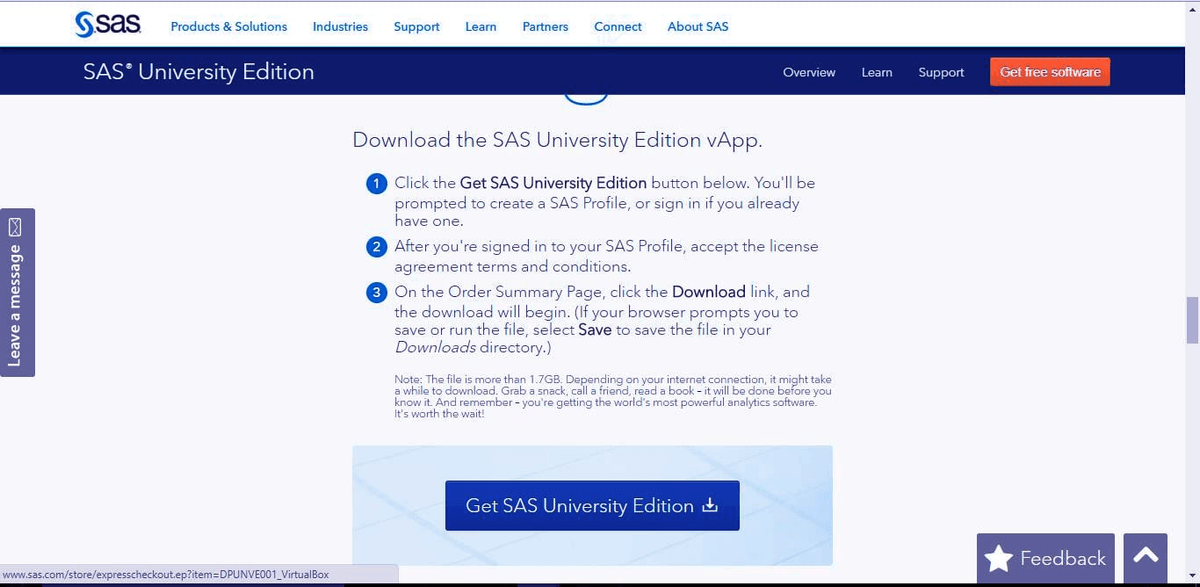Open the Partners menu

(545, 27)
